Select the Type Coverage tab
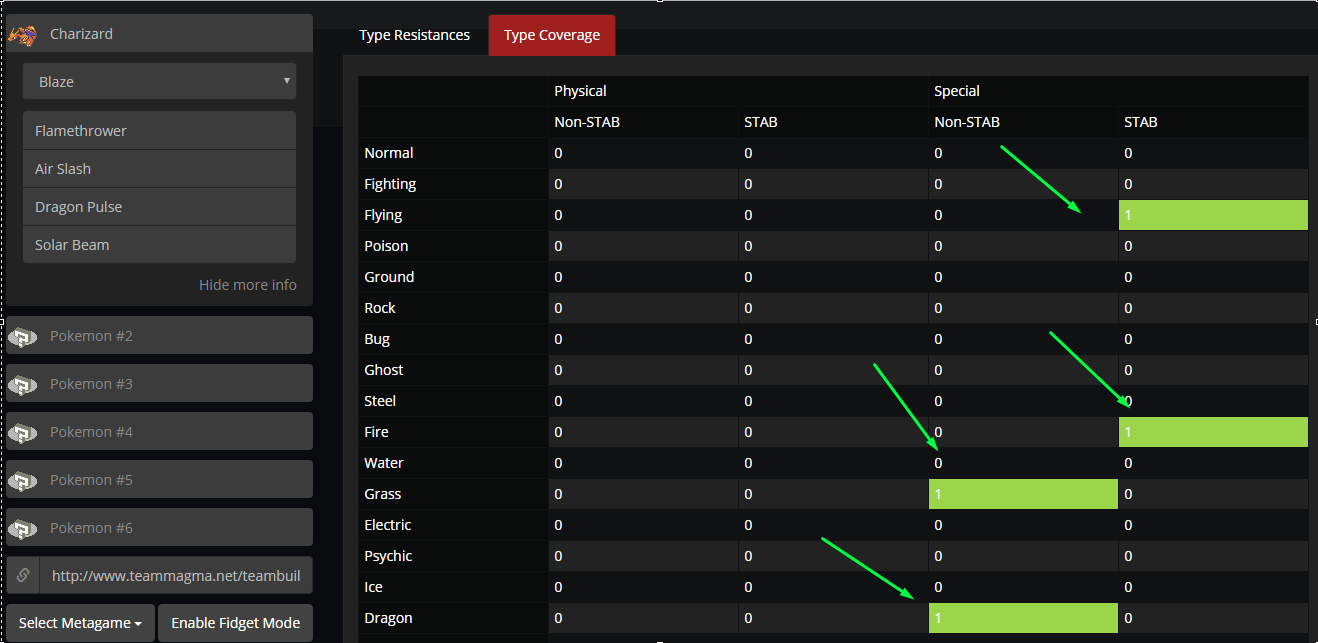This screenshot has height=643, width=1318. 552,35
